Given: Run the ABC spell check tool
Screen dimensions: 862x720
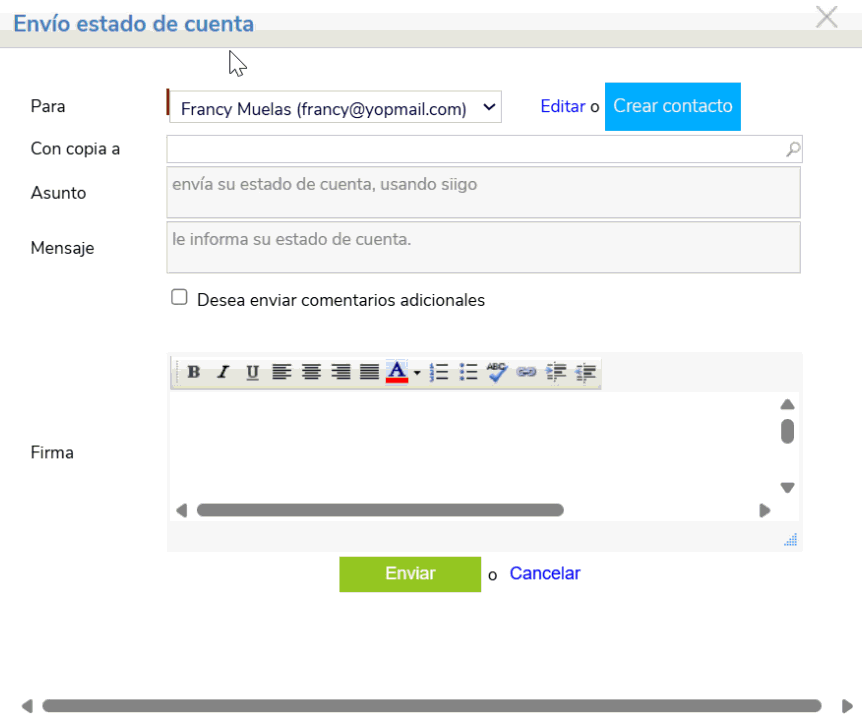Looking at the screenshot, I should pyautogui.click(x=497, y=373).
